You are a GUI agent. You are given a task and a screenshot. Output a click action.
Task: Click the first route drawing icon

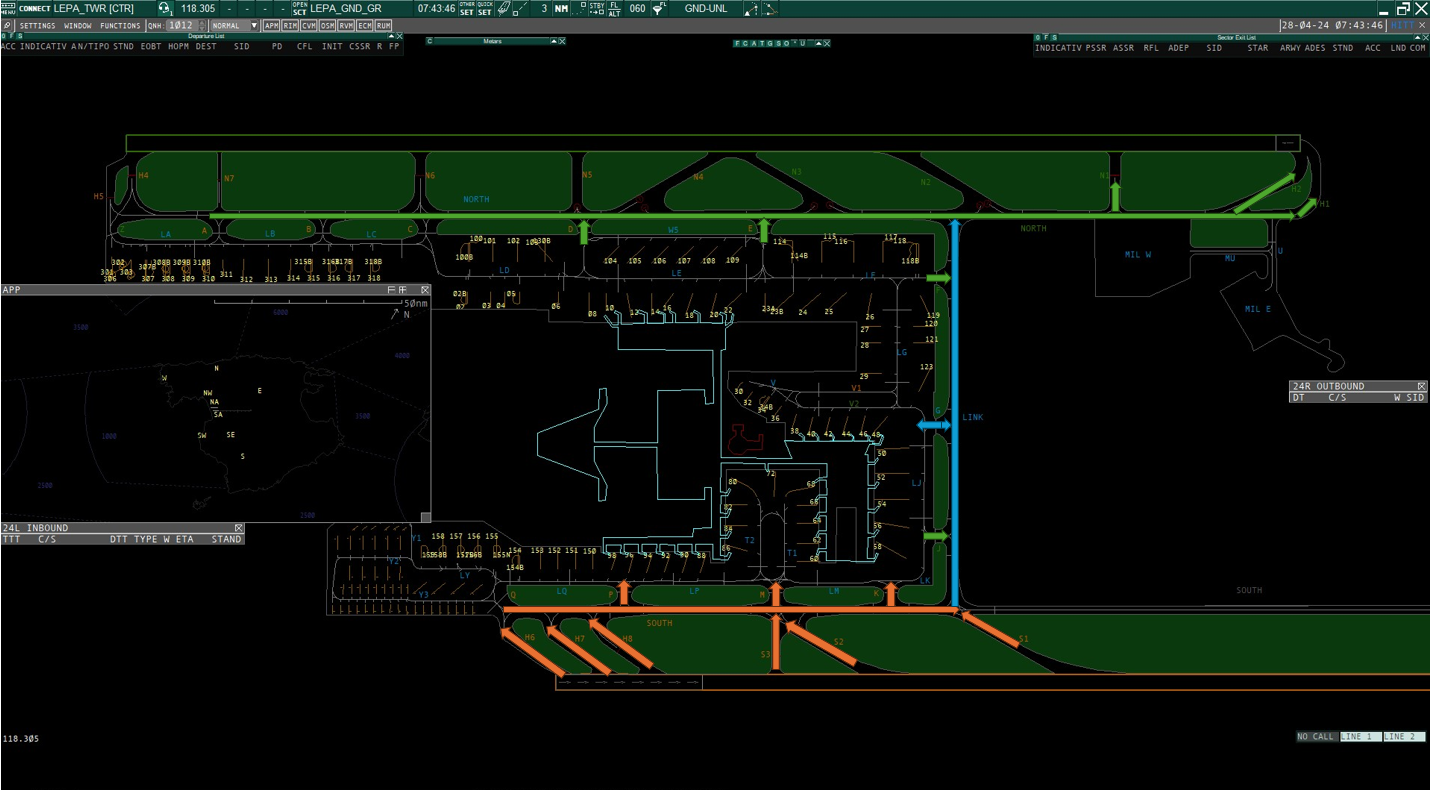point(751,8)
